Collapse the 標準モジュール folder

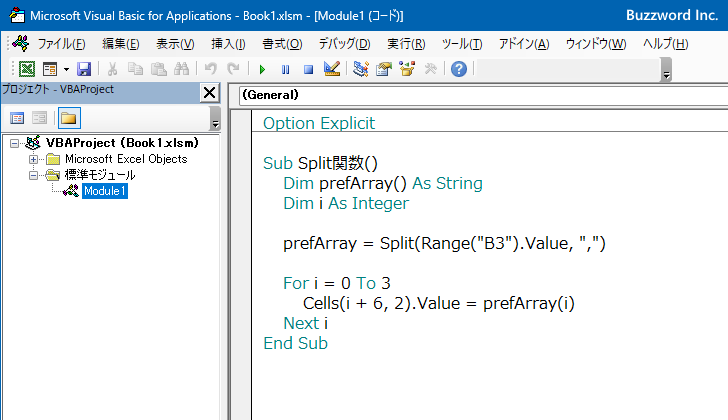33,175
